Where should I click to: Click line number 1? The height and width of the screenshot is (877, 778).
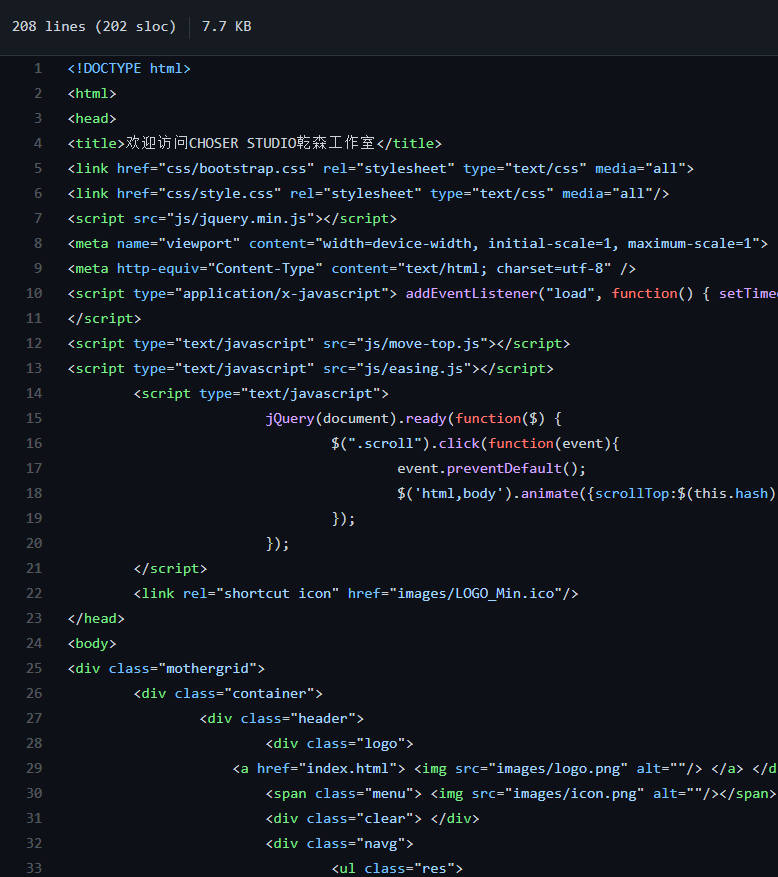pyautogui.click(x=38, y=68)
